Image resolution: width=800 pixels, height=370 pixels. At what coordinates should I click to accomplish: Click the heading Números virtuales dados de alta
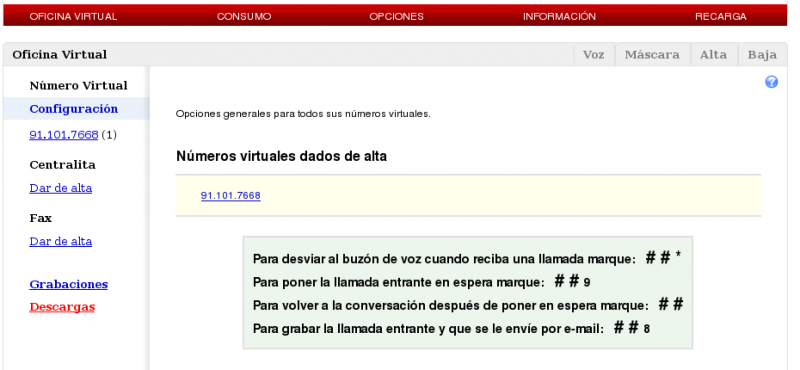pos(282,156)
